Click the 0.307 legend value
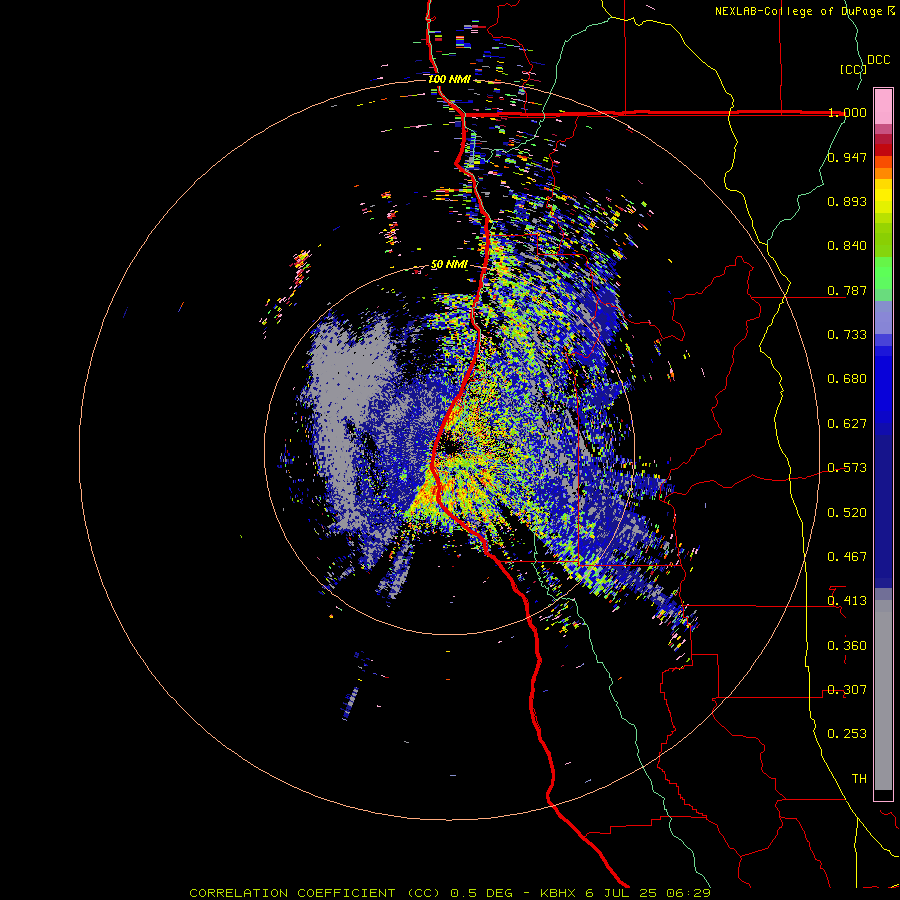 [x=847, y=690]
